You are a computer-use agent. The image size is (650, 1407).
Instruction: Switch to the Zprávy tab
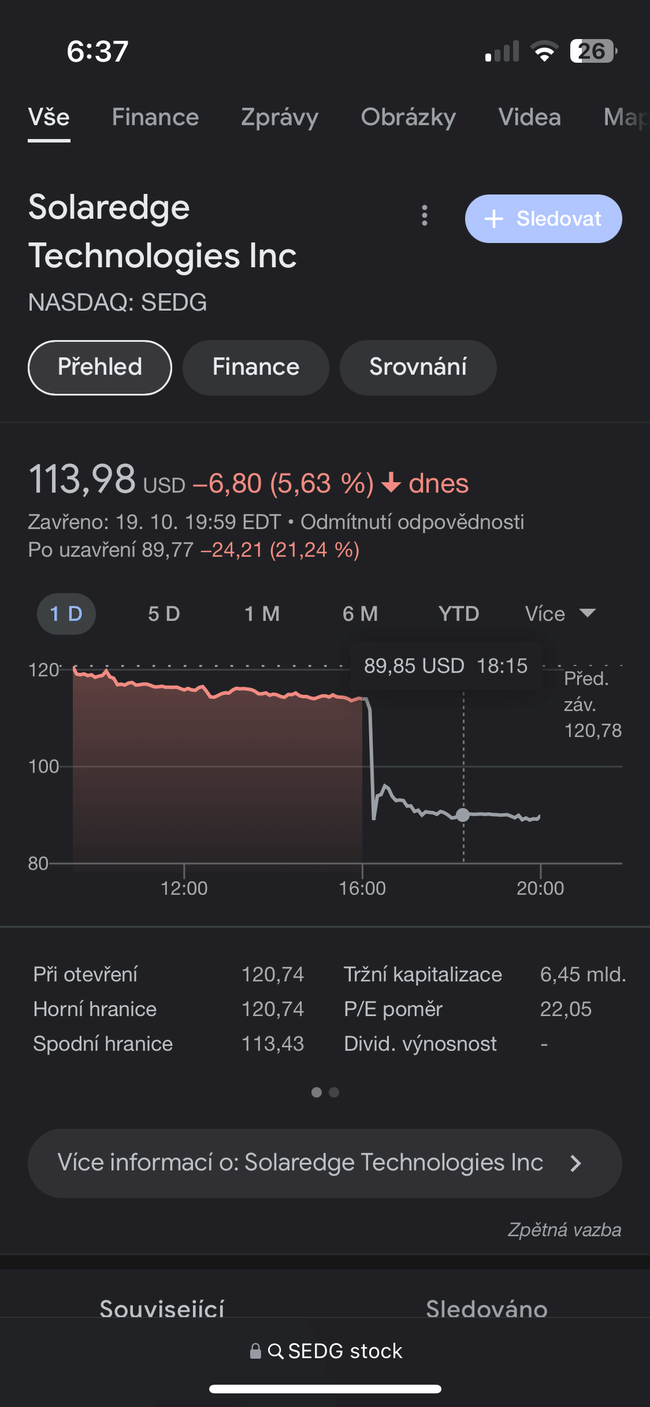point(279,117)
